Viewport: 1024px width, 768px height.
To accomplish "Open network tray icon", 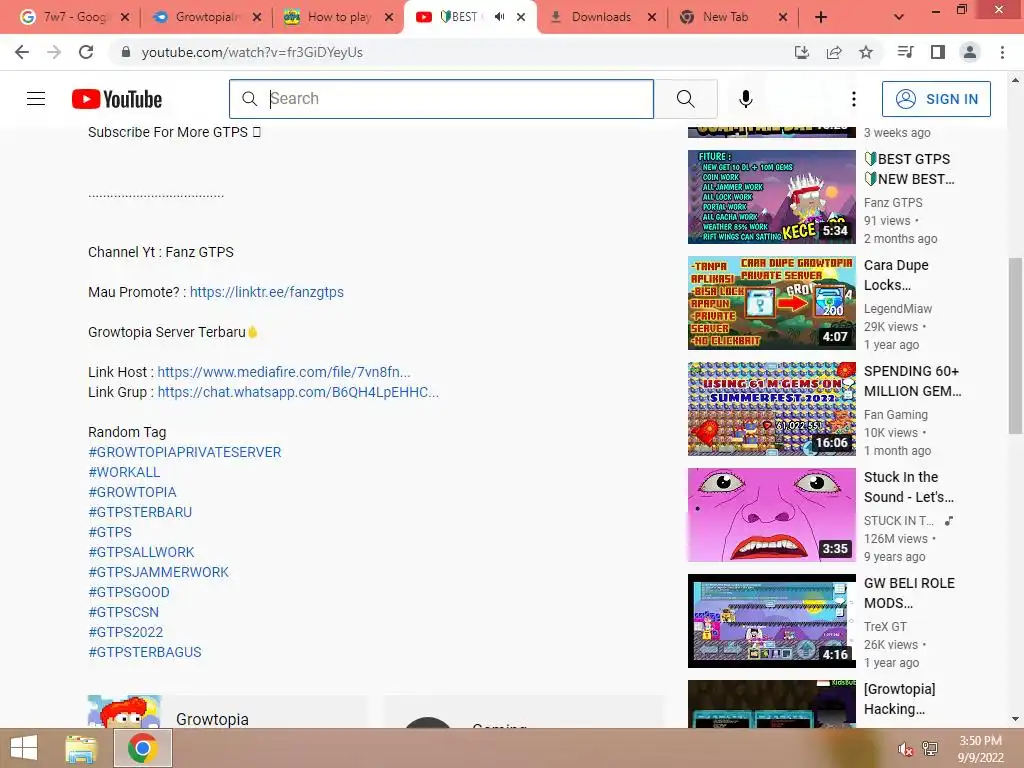I will pos(930,749).
